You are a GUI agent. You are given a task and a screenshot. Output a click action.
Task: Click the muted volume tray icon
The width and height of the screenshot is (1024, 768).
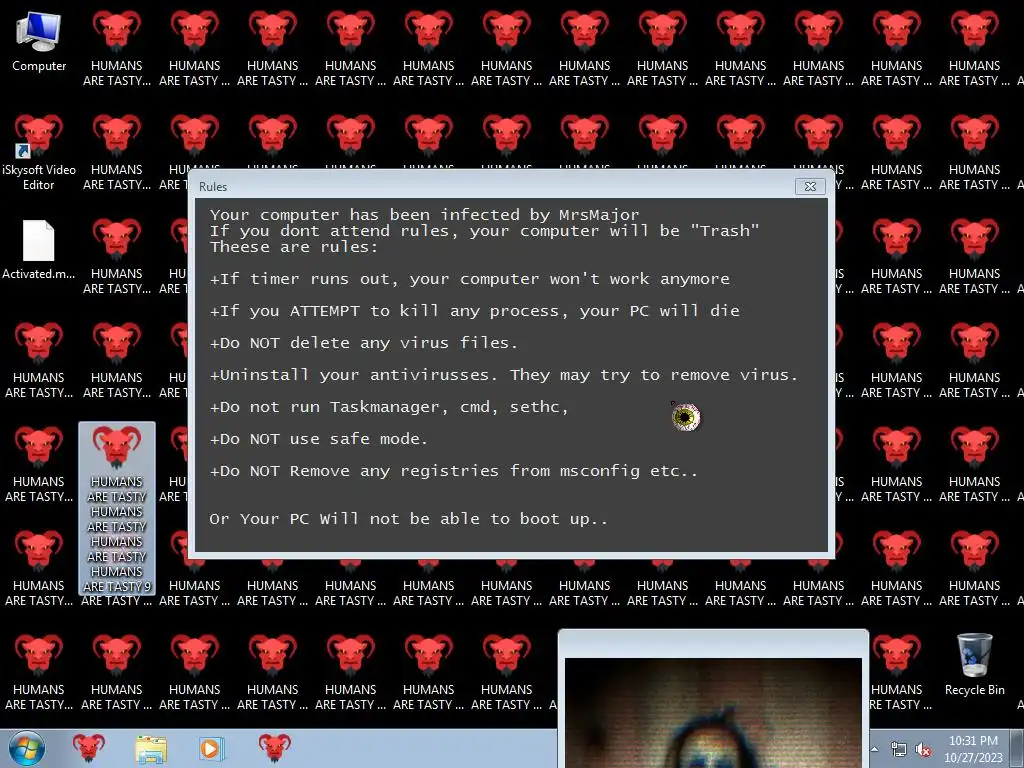point(923,750)
